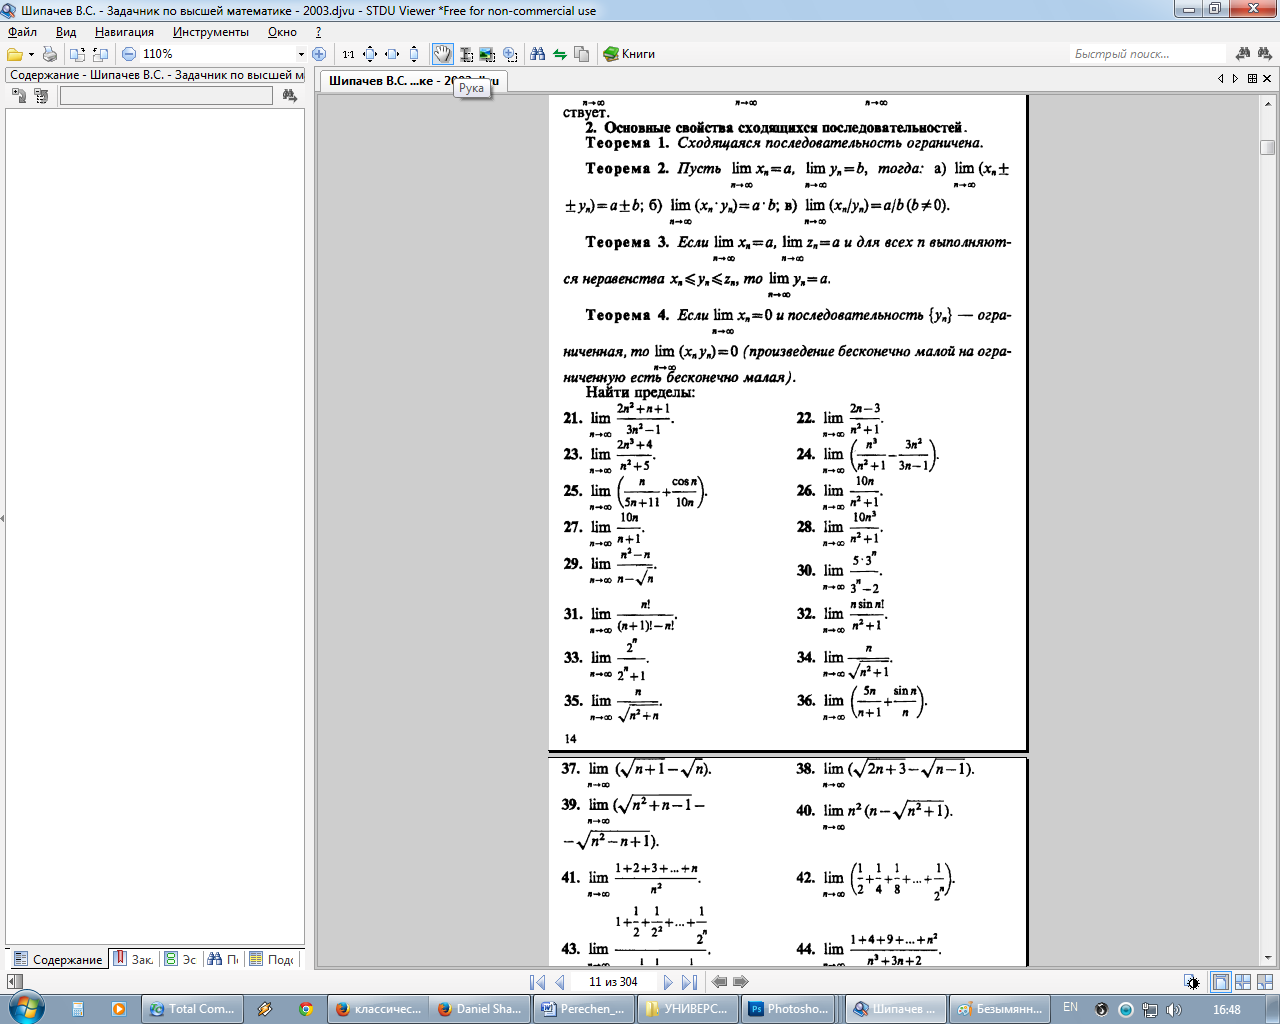Open the Книги (Books) button
This screenshot has height=1024, width=1280.
(629, 54)
